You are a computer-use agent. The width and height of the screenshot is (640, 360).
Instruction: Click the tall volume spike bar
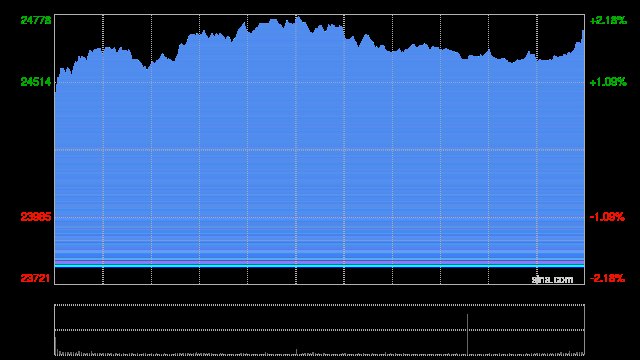(467, 334)
